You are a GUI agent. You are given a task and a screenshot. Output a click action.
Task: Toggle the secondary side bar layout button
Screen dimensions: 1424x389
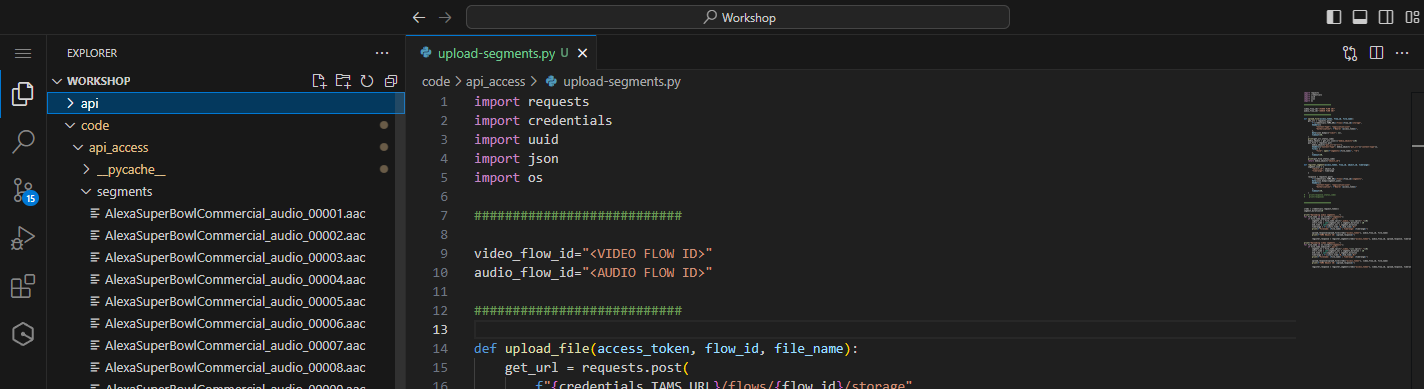coord(1386,17)
